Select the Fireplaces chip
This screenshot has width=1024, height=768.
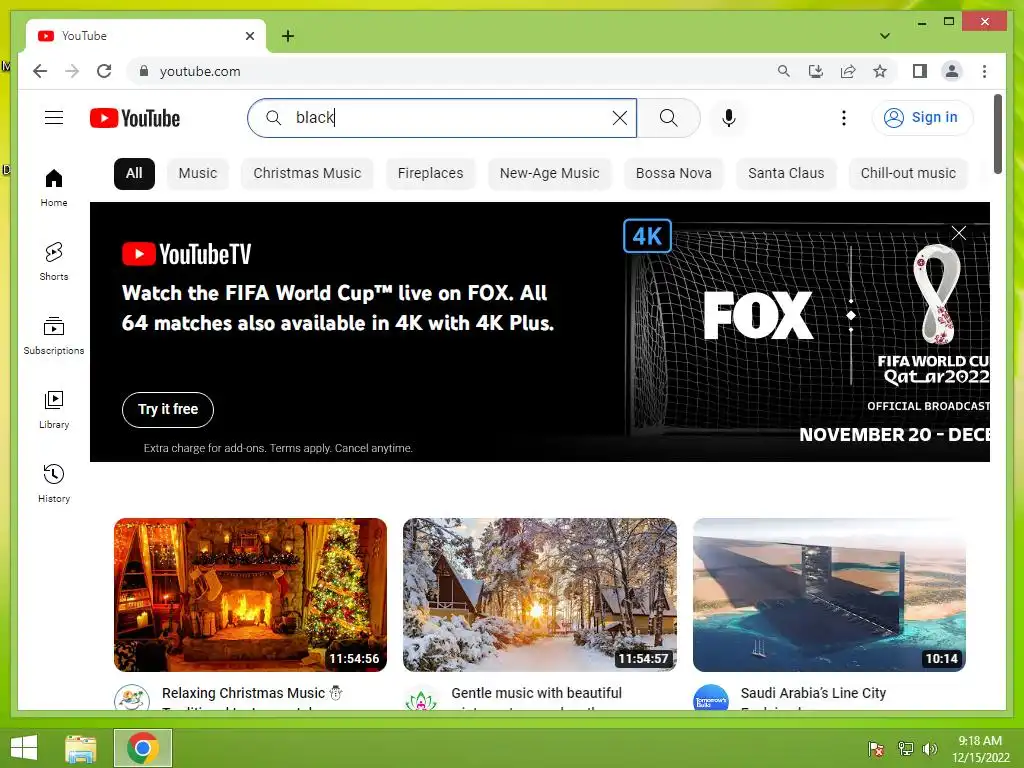[430, 174]
